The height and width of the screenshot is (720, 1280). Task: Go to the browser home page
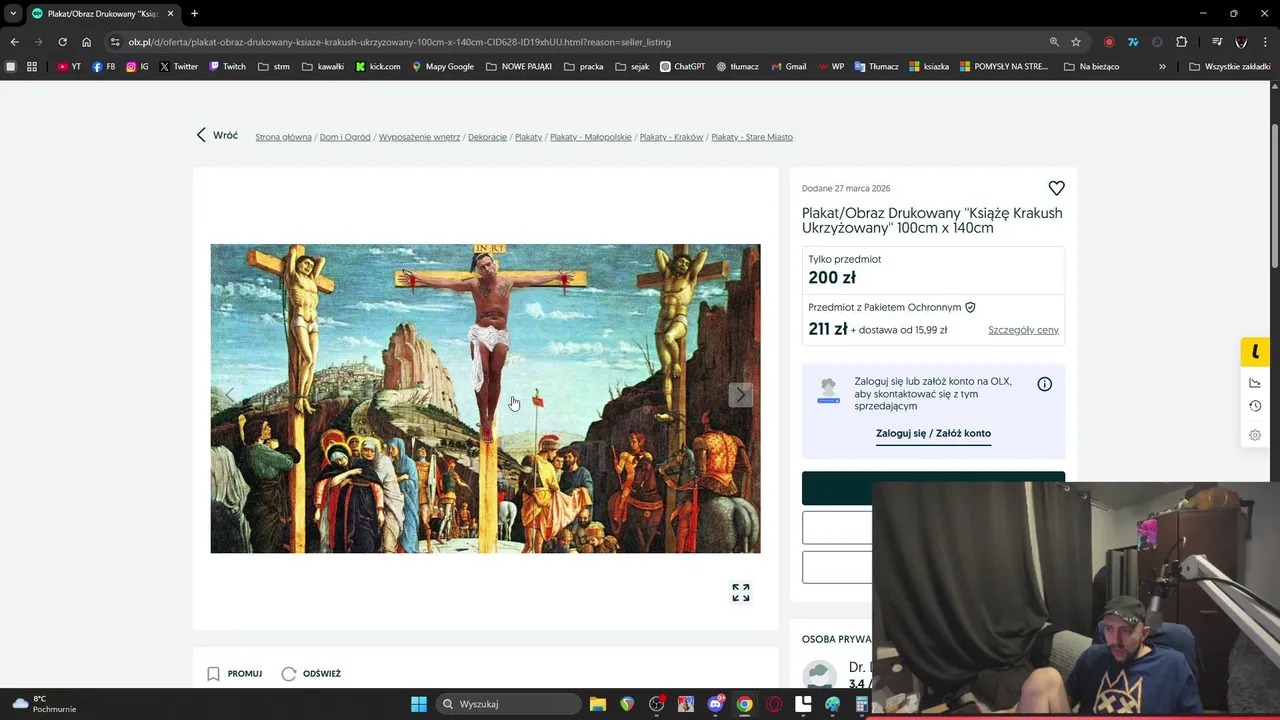click(86, 42)
